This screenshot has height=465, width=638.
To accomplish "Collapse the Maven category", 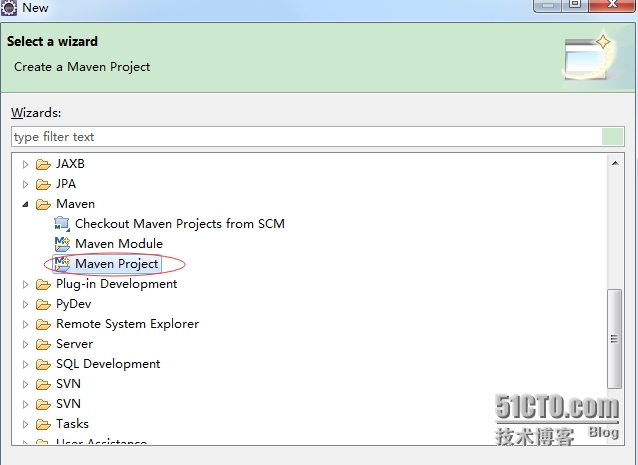I will click(25, 204).
